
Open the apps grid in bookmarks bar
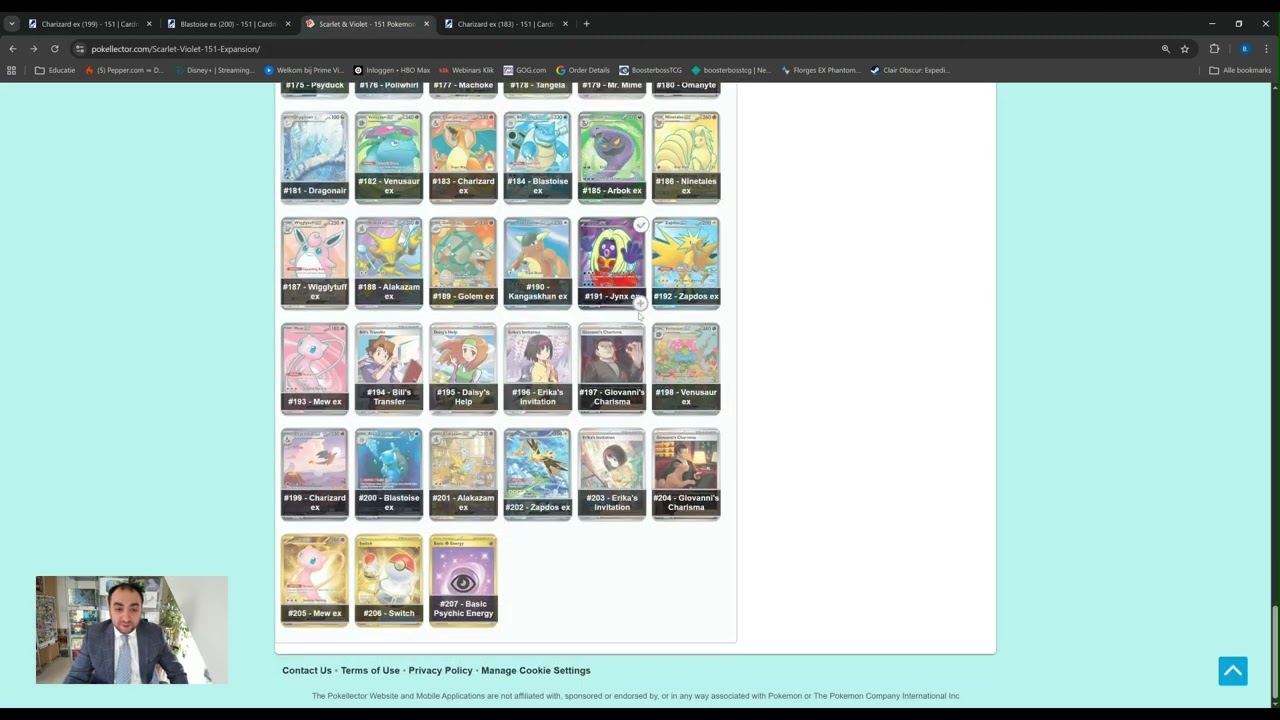click(12, 70)
